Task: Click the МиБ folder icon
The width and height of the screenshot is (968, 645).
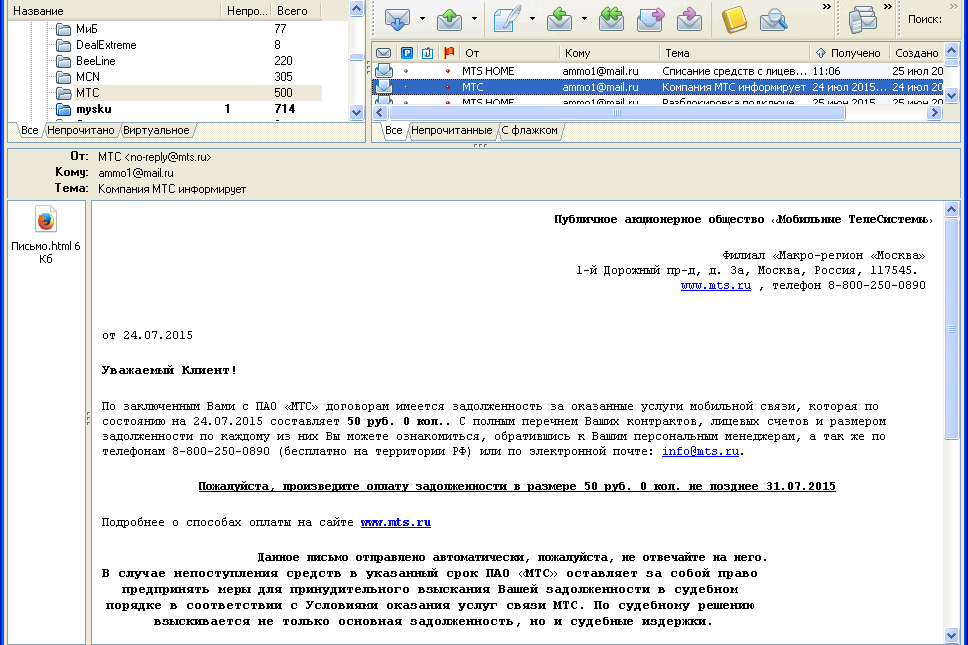Action: pyautogui.click(x=63, y=29)
